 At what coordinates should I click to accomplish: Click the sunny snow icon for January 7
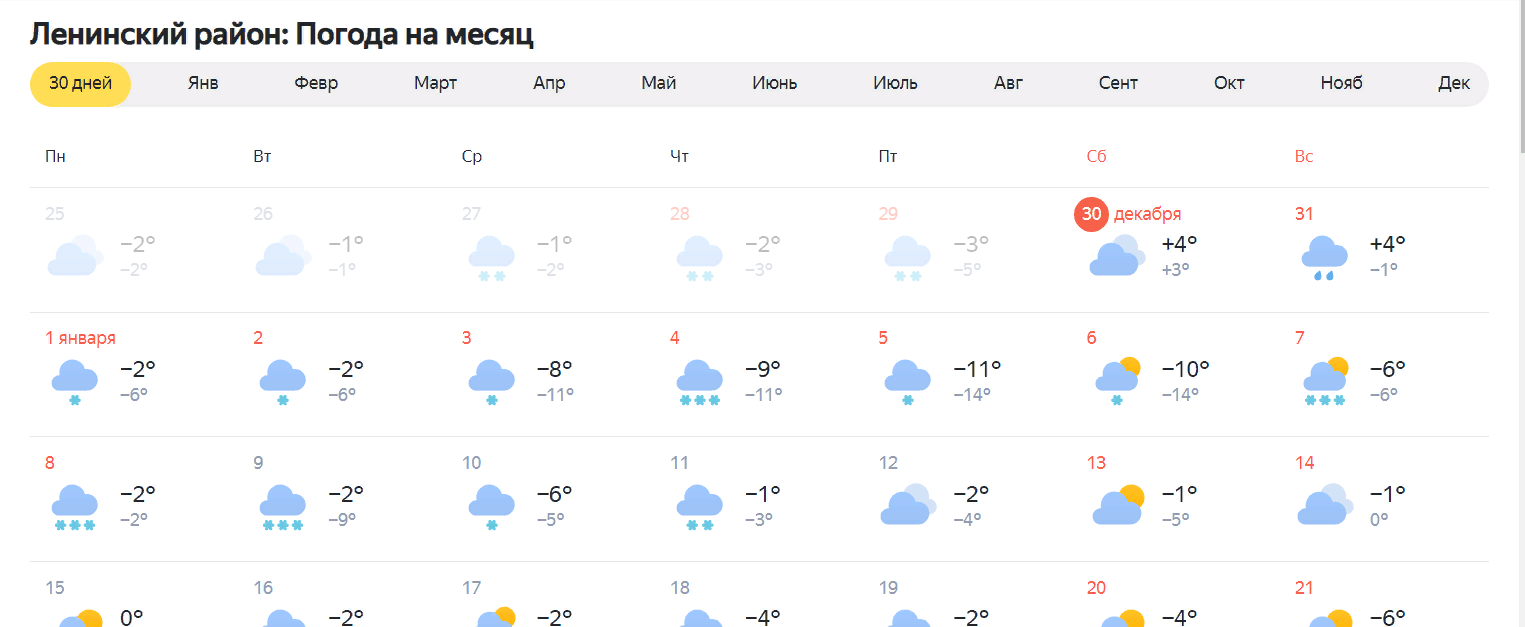tap(1325, 381)
